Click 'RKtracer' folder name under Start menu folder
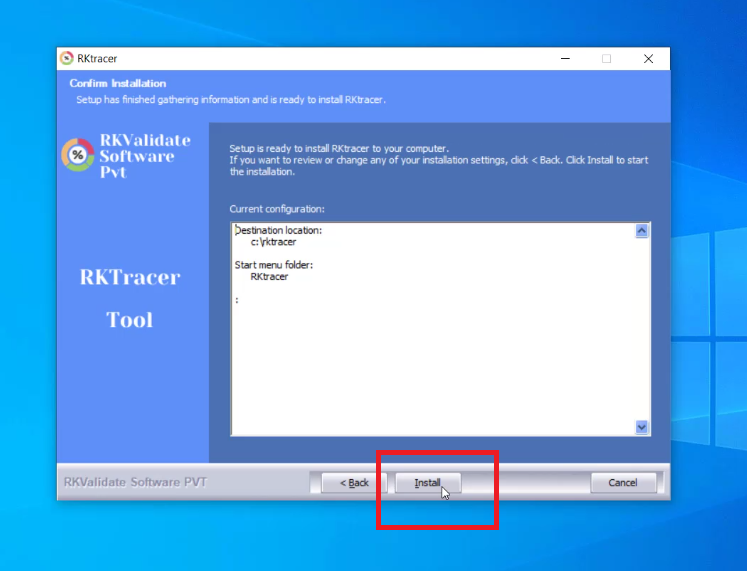Viewport: 747px width, 571px height. (x=269, y=277)
